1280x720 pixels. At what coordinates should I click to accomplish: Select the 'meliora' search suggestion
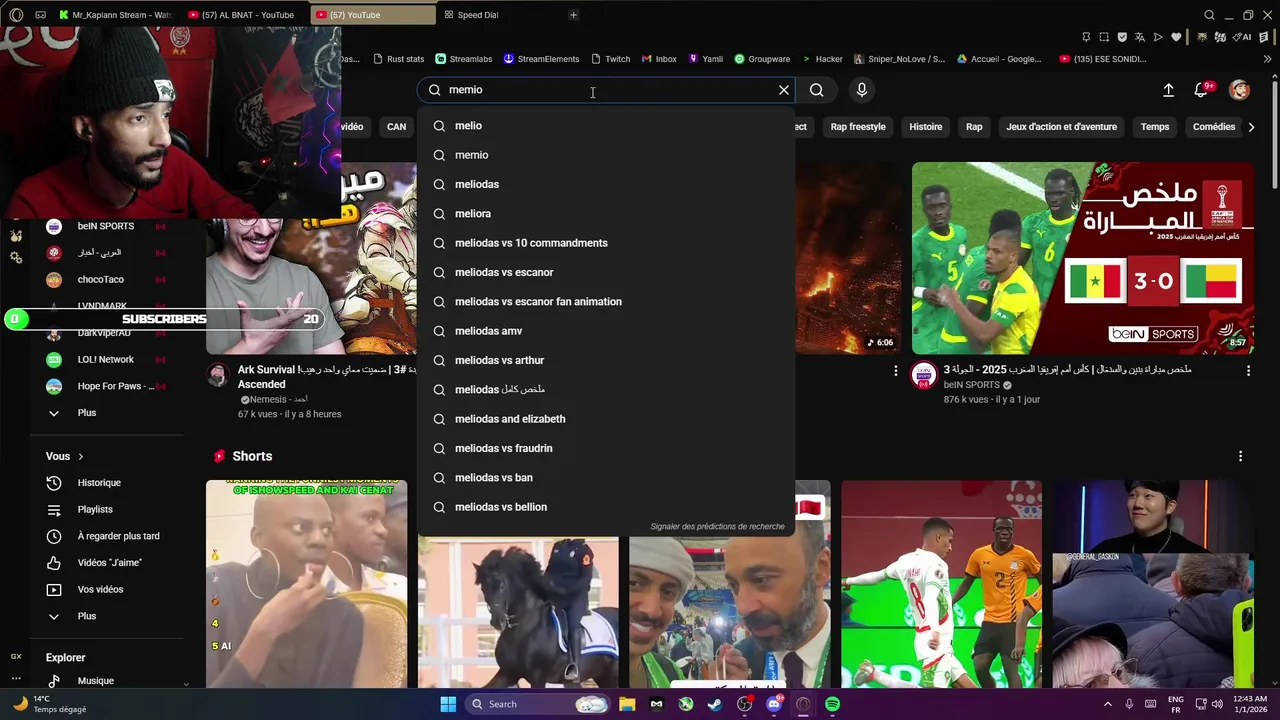[x=606, y=214]
